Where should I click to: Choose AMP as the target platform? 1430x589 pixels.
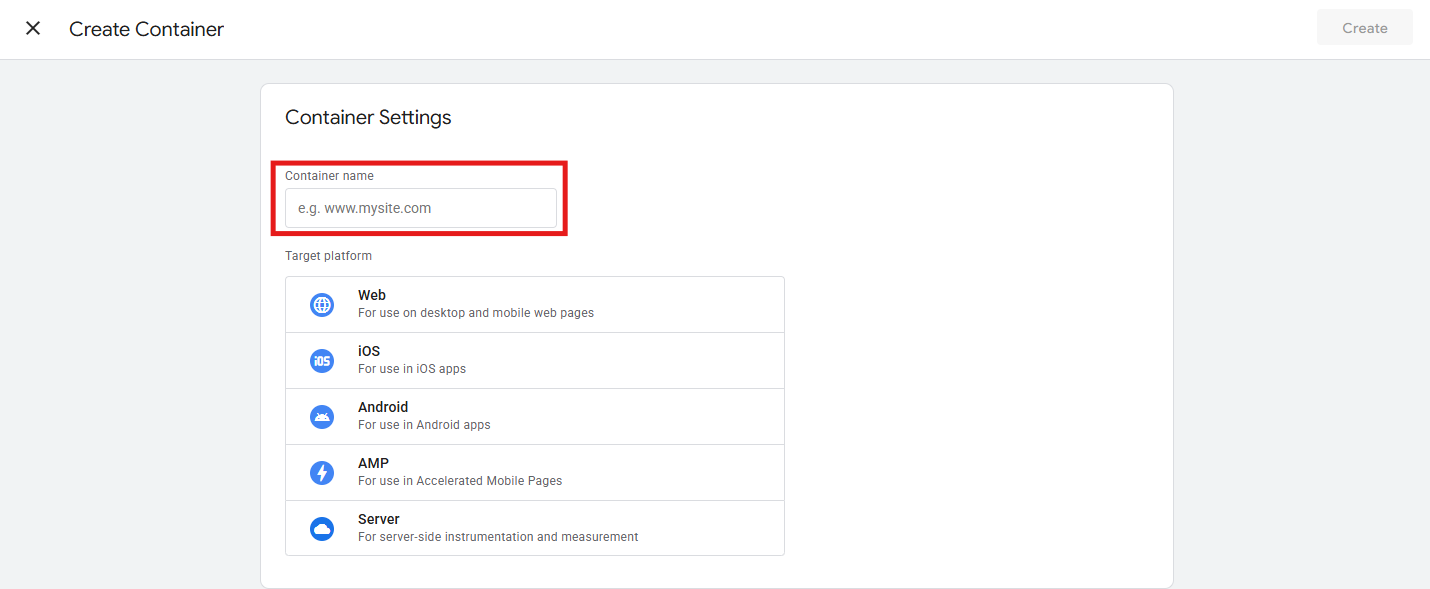pos(535,473)
